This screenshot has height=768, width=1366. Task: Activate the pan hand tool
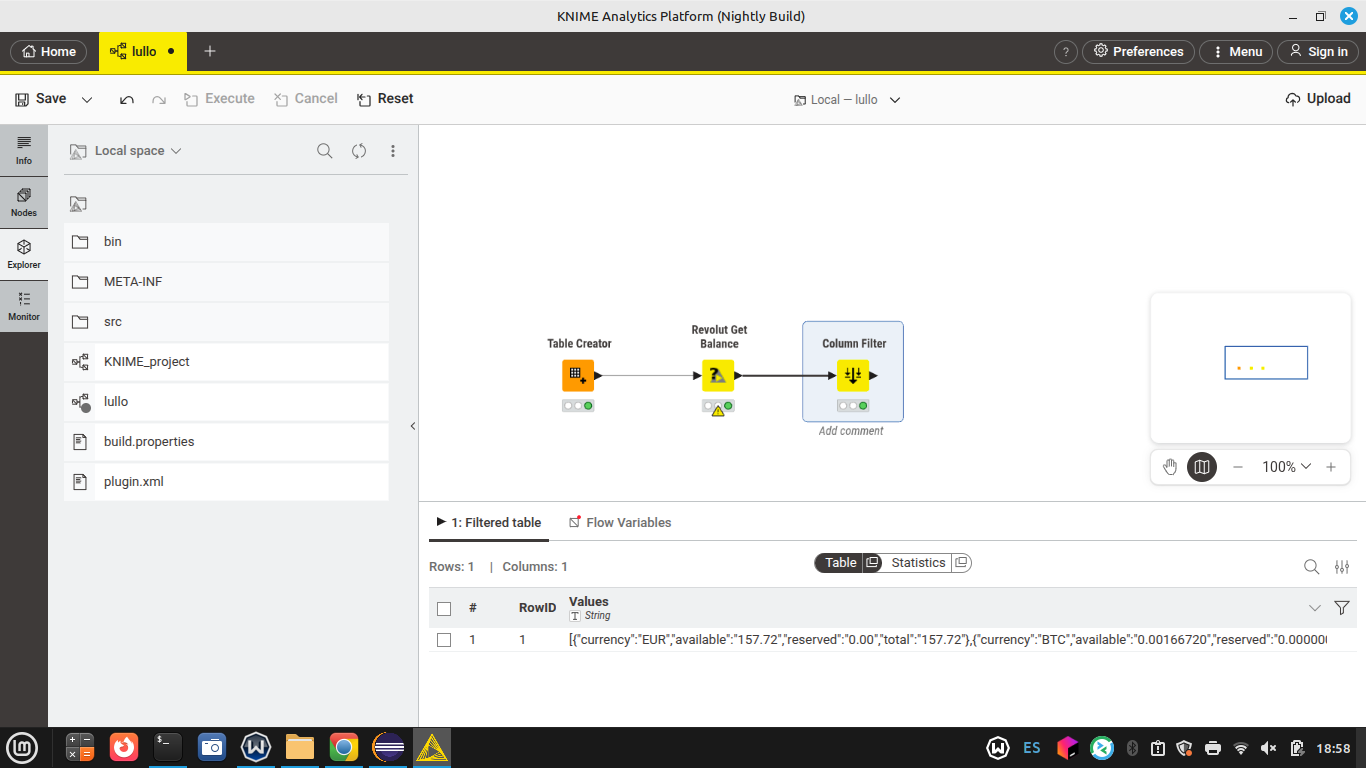[1170, 467]
